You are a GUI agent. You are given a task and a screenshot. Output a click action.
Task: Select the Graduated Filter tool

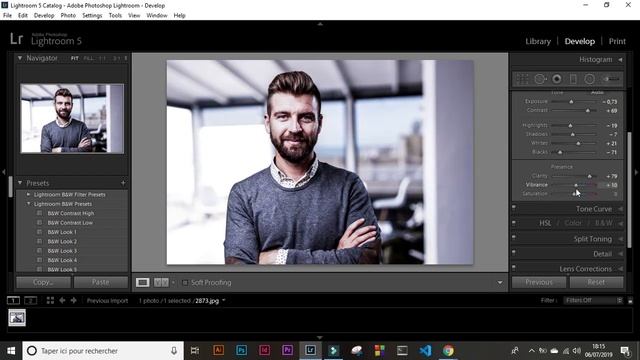pyautogui.click(x=573, y=79)
